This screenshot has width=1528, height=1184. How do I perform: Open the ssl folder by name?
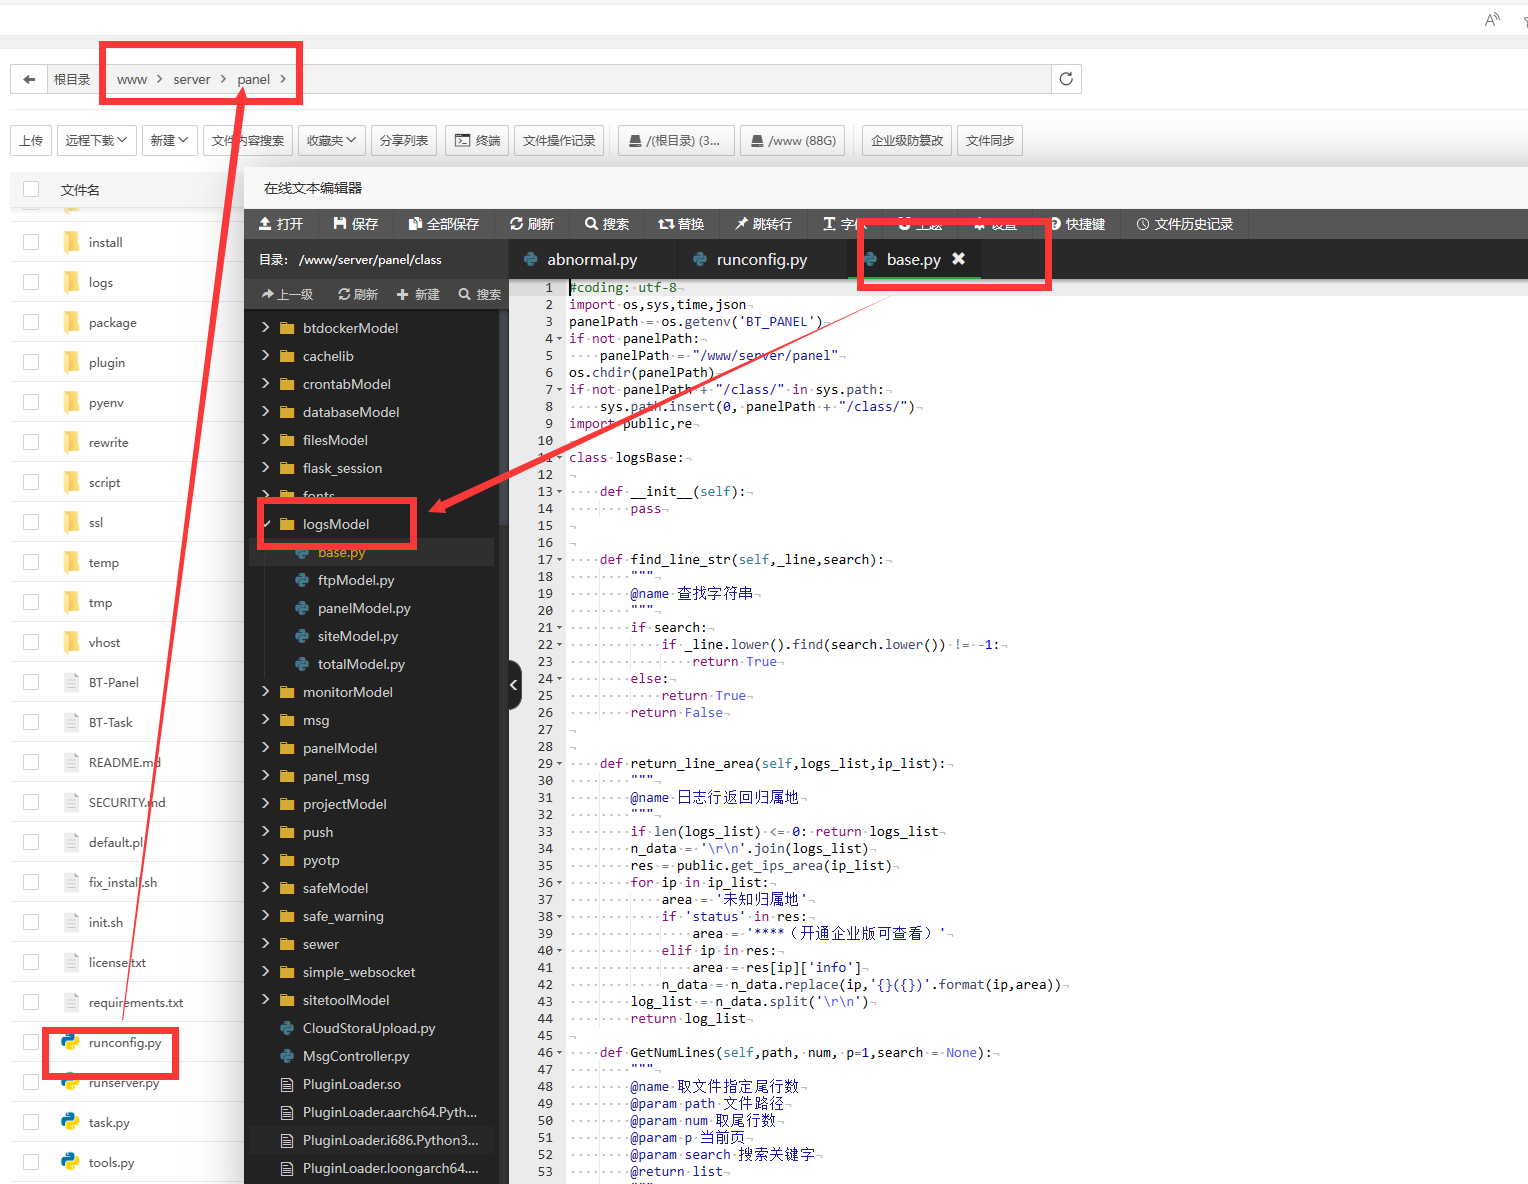point(96,522)
